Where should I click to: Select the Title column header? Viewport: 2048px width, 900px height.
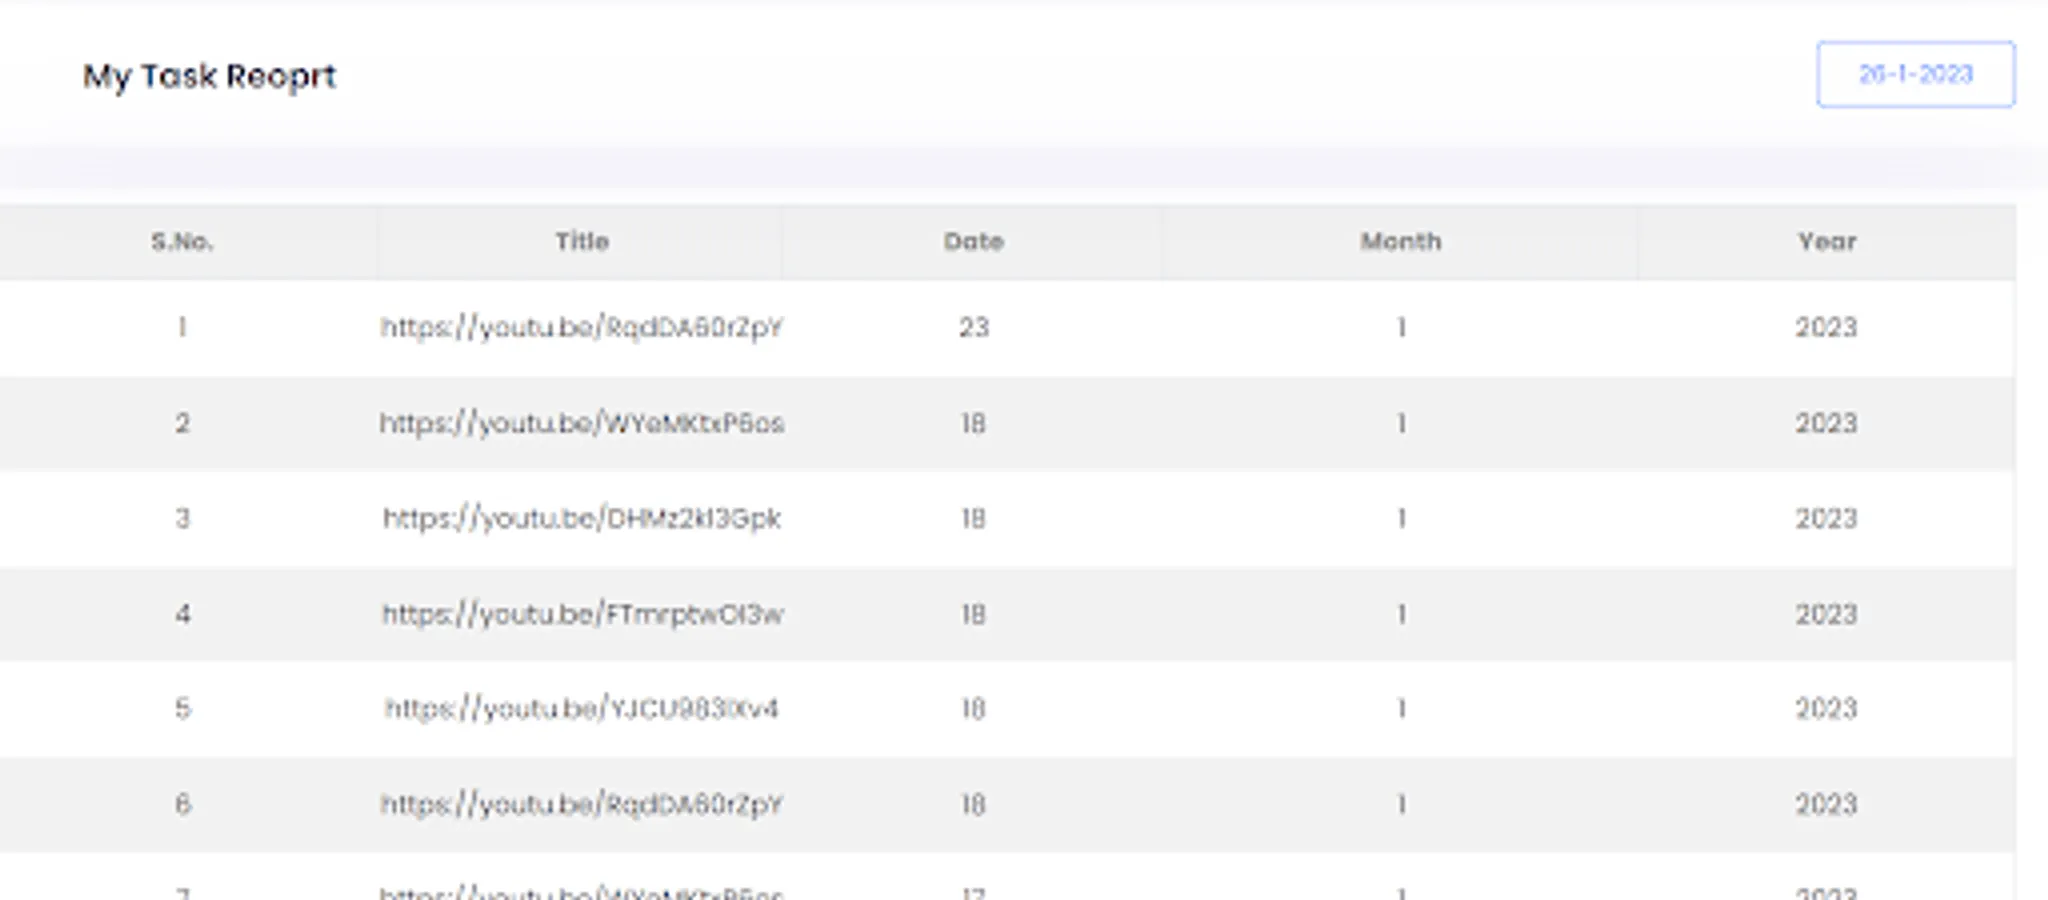[582, 241]
